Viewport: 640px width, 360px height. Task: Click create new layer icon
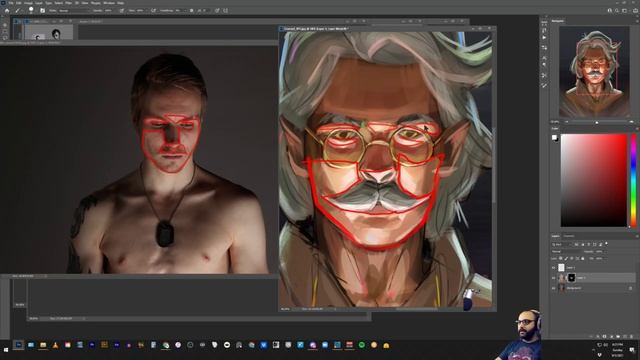pos(625,337)
